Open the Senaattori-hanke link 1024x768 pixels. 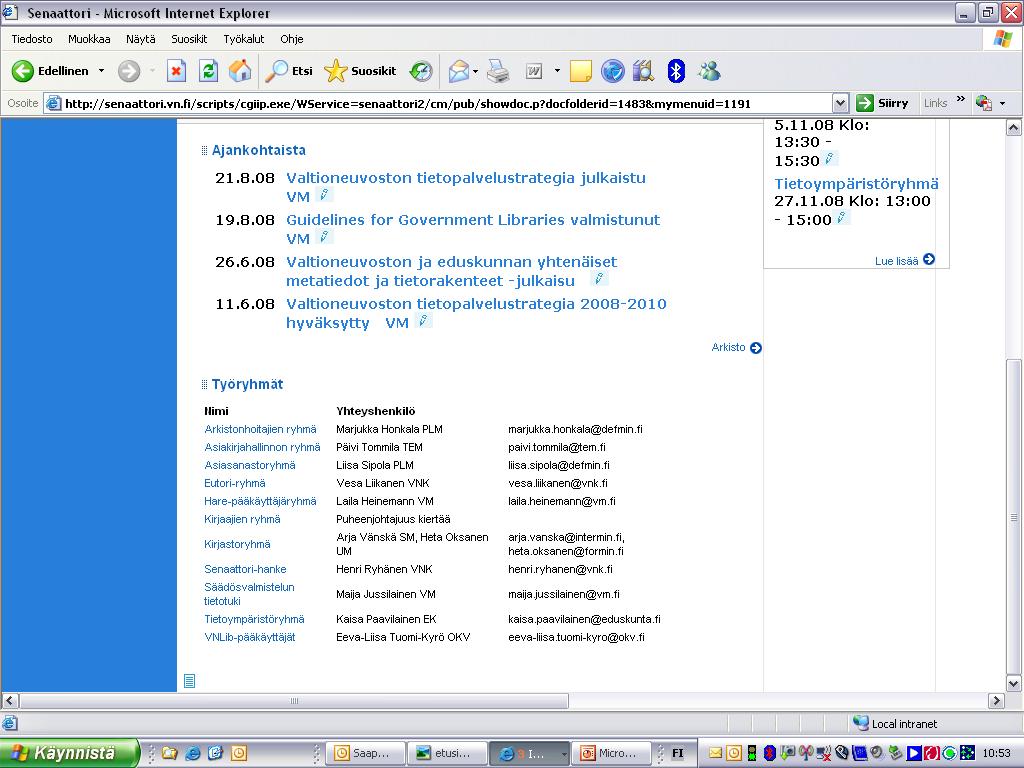245,569
